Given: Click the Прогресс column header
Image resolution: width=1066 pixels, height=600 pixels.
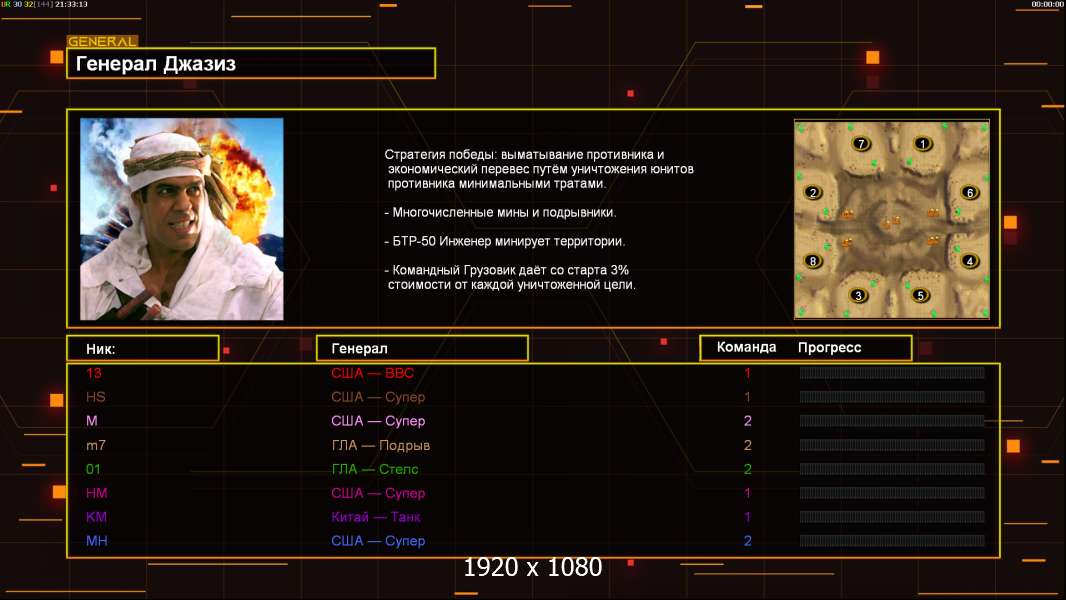Looking at the screenshot, I should tap(829, 347).
